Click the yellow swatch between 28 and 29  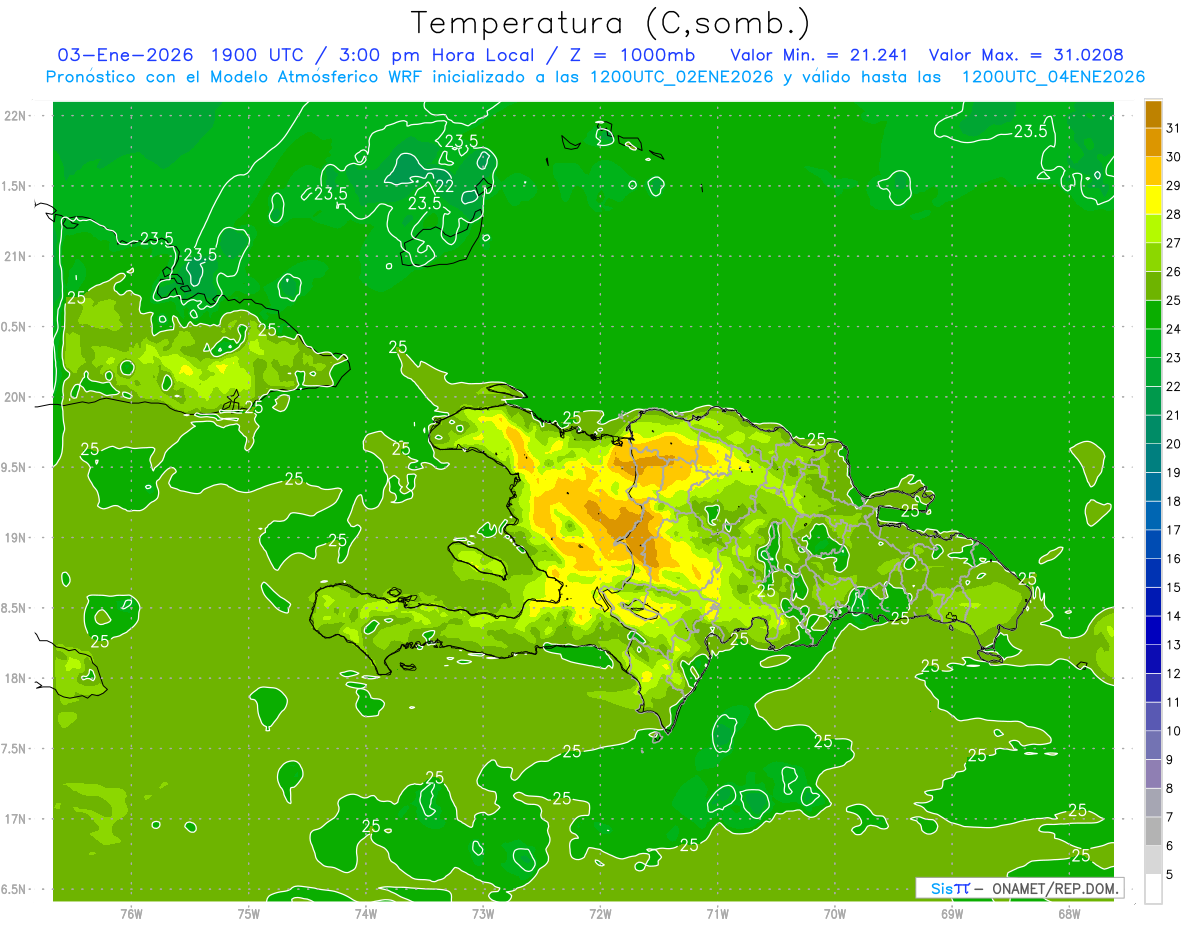1153,200
